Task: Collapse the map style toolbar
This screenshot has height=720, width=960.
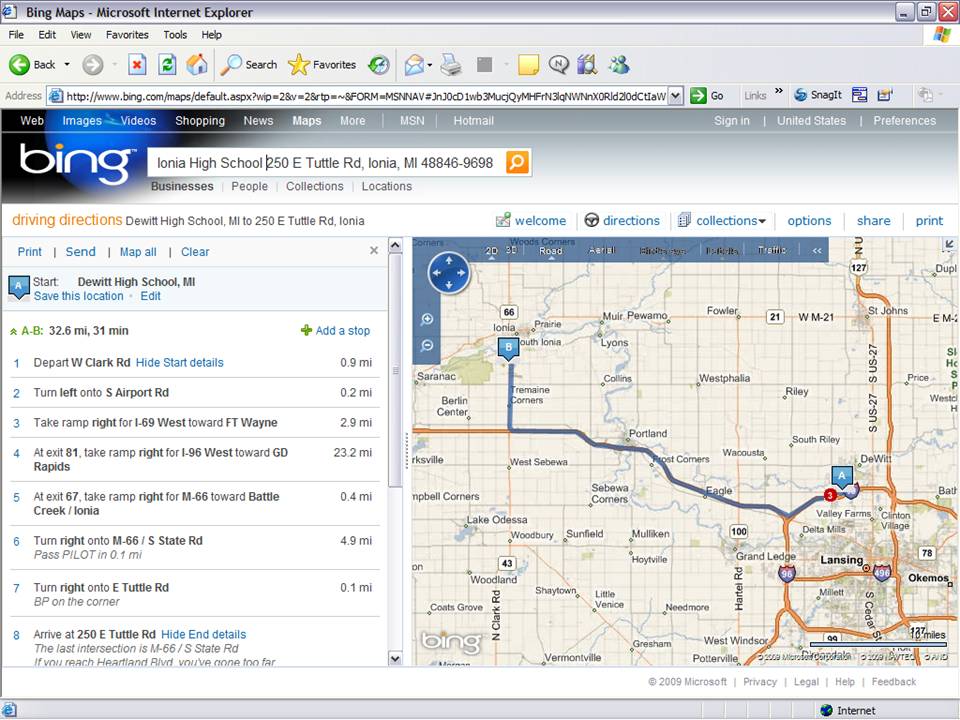Action: point(817,250)
